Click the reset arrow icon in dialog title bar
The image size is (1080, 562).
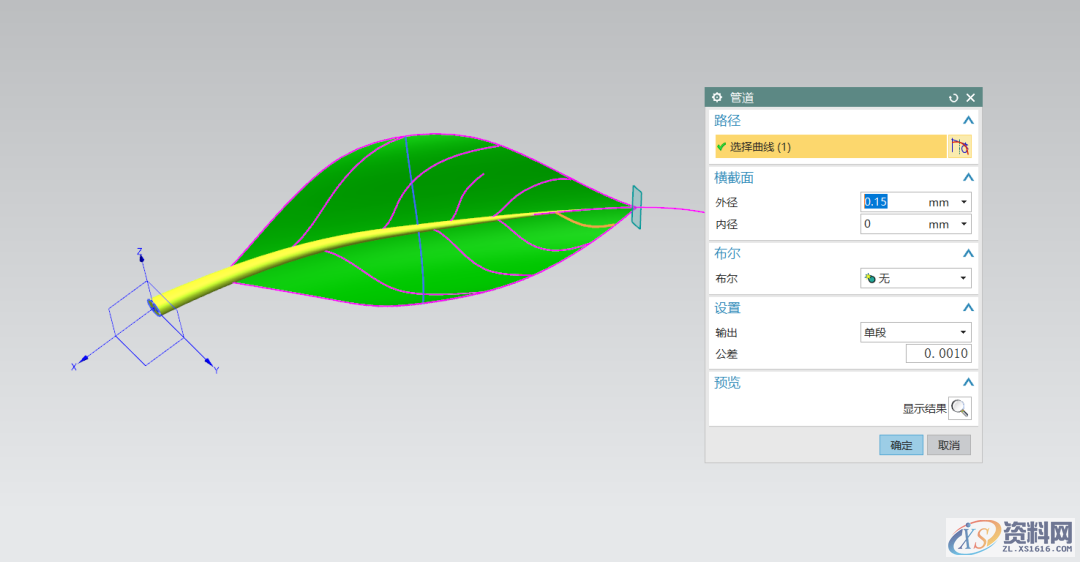(953, 98)
